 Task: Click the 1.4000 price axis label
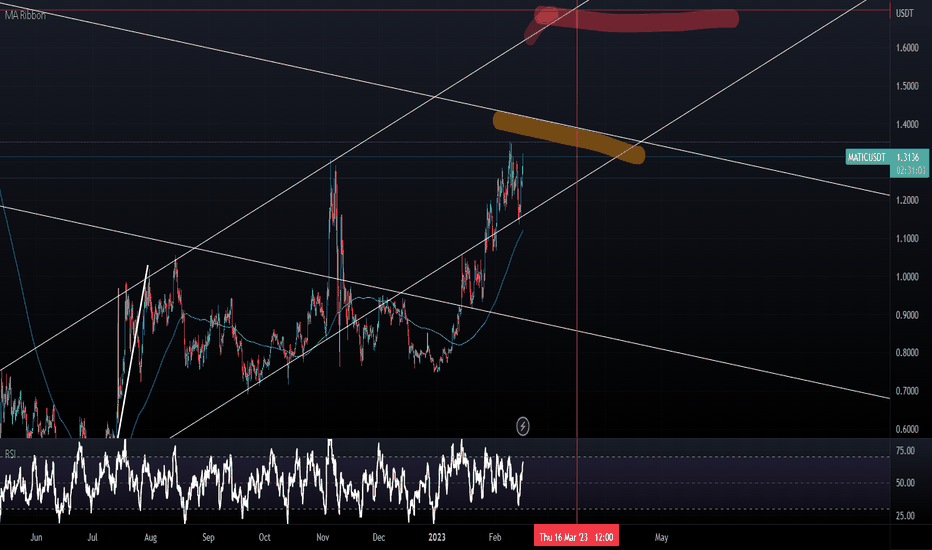coord(908,124)
